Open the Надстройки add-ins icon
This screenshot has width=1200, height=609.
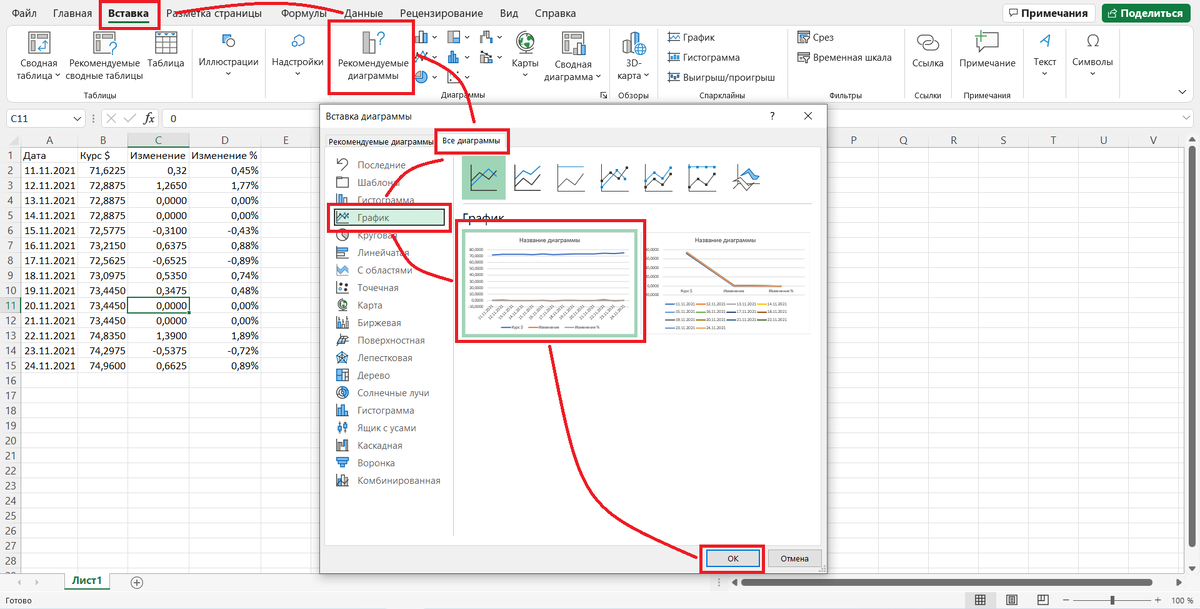(298, 41)
